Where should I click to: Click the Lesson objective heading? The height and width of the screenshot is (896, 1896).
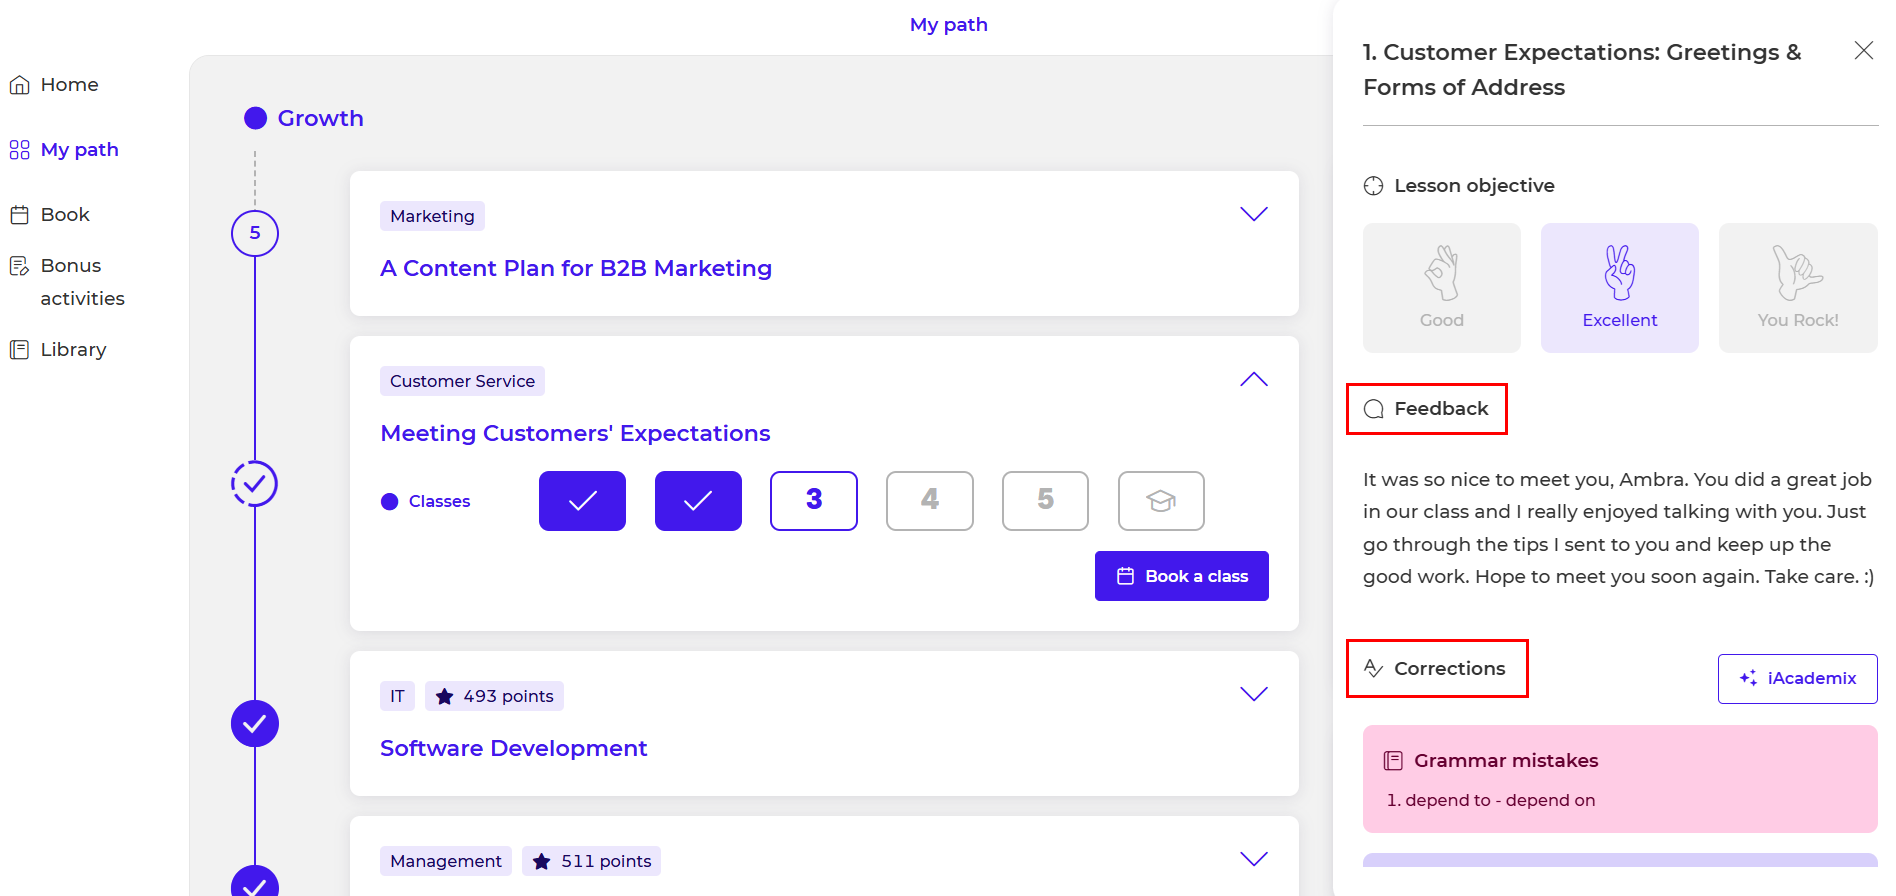point(1474,186)
